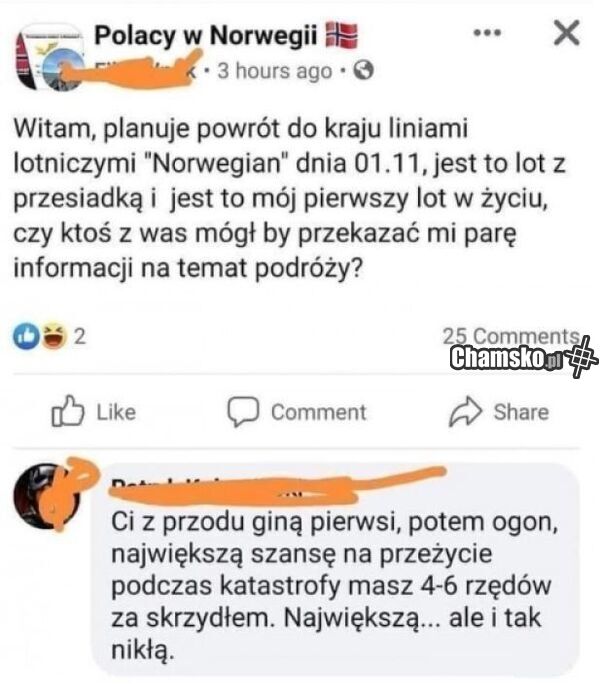Open the Polacy w Norwegii group avatar

50,57
